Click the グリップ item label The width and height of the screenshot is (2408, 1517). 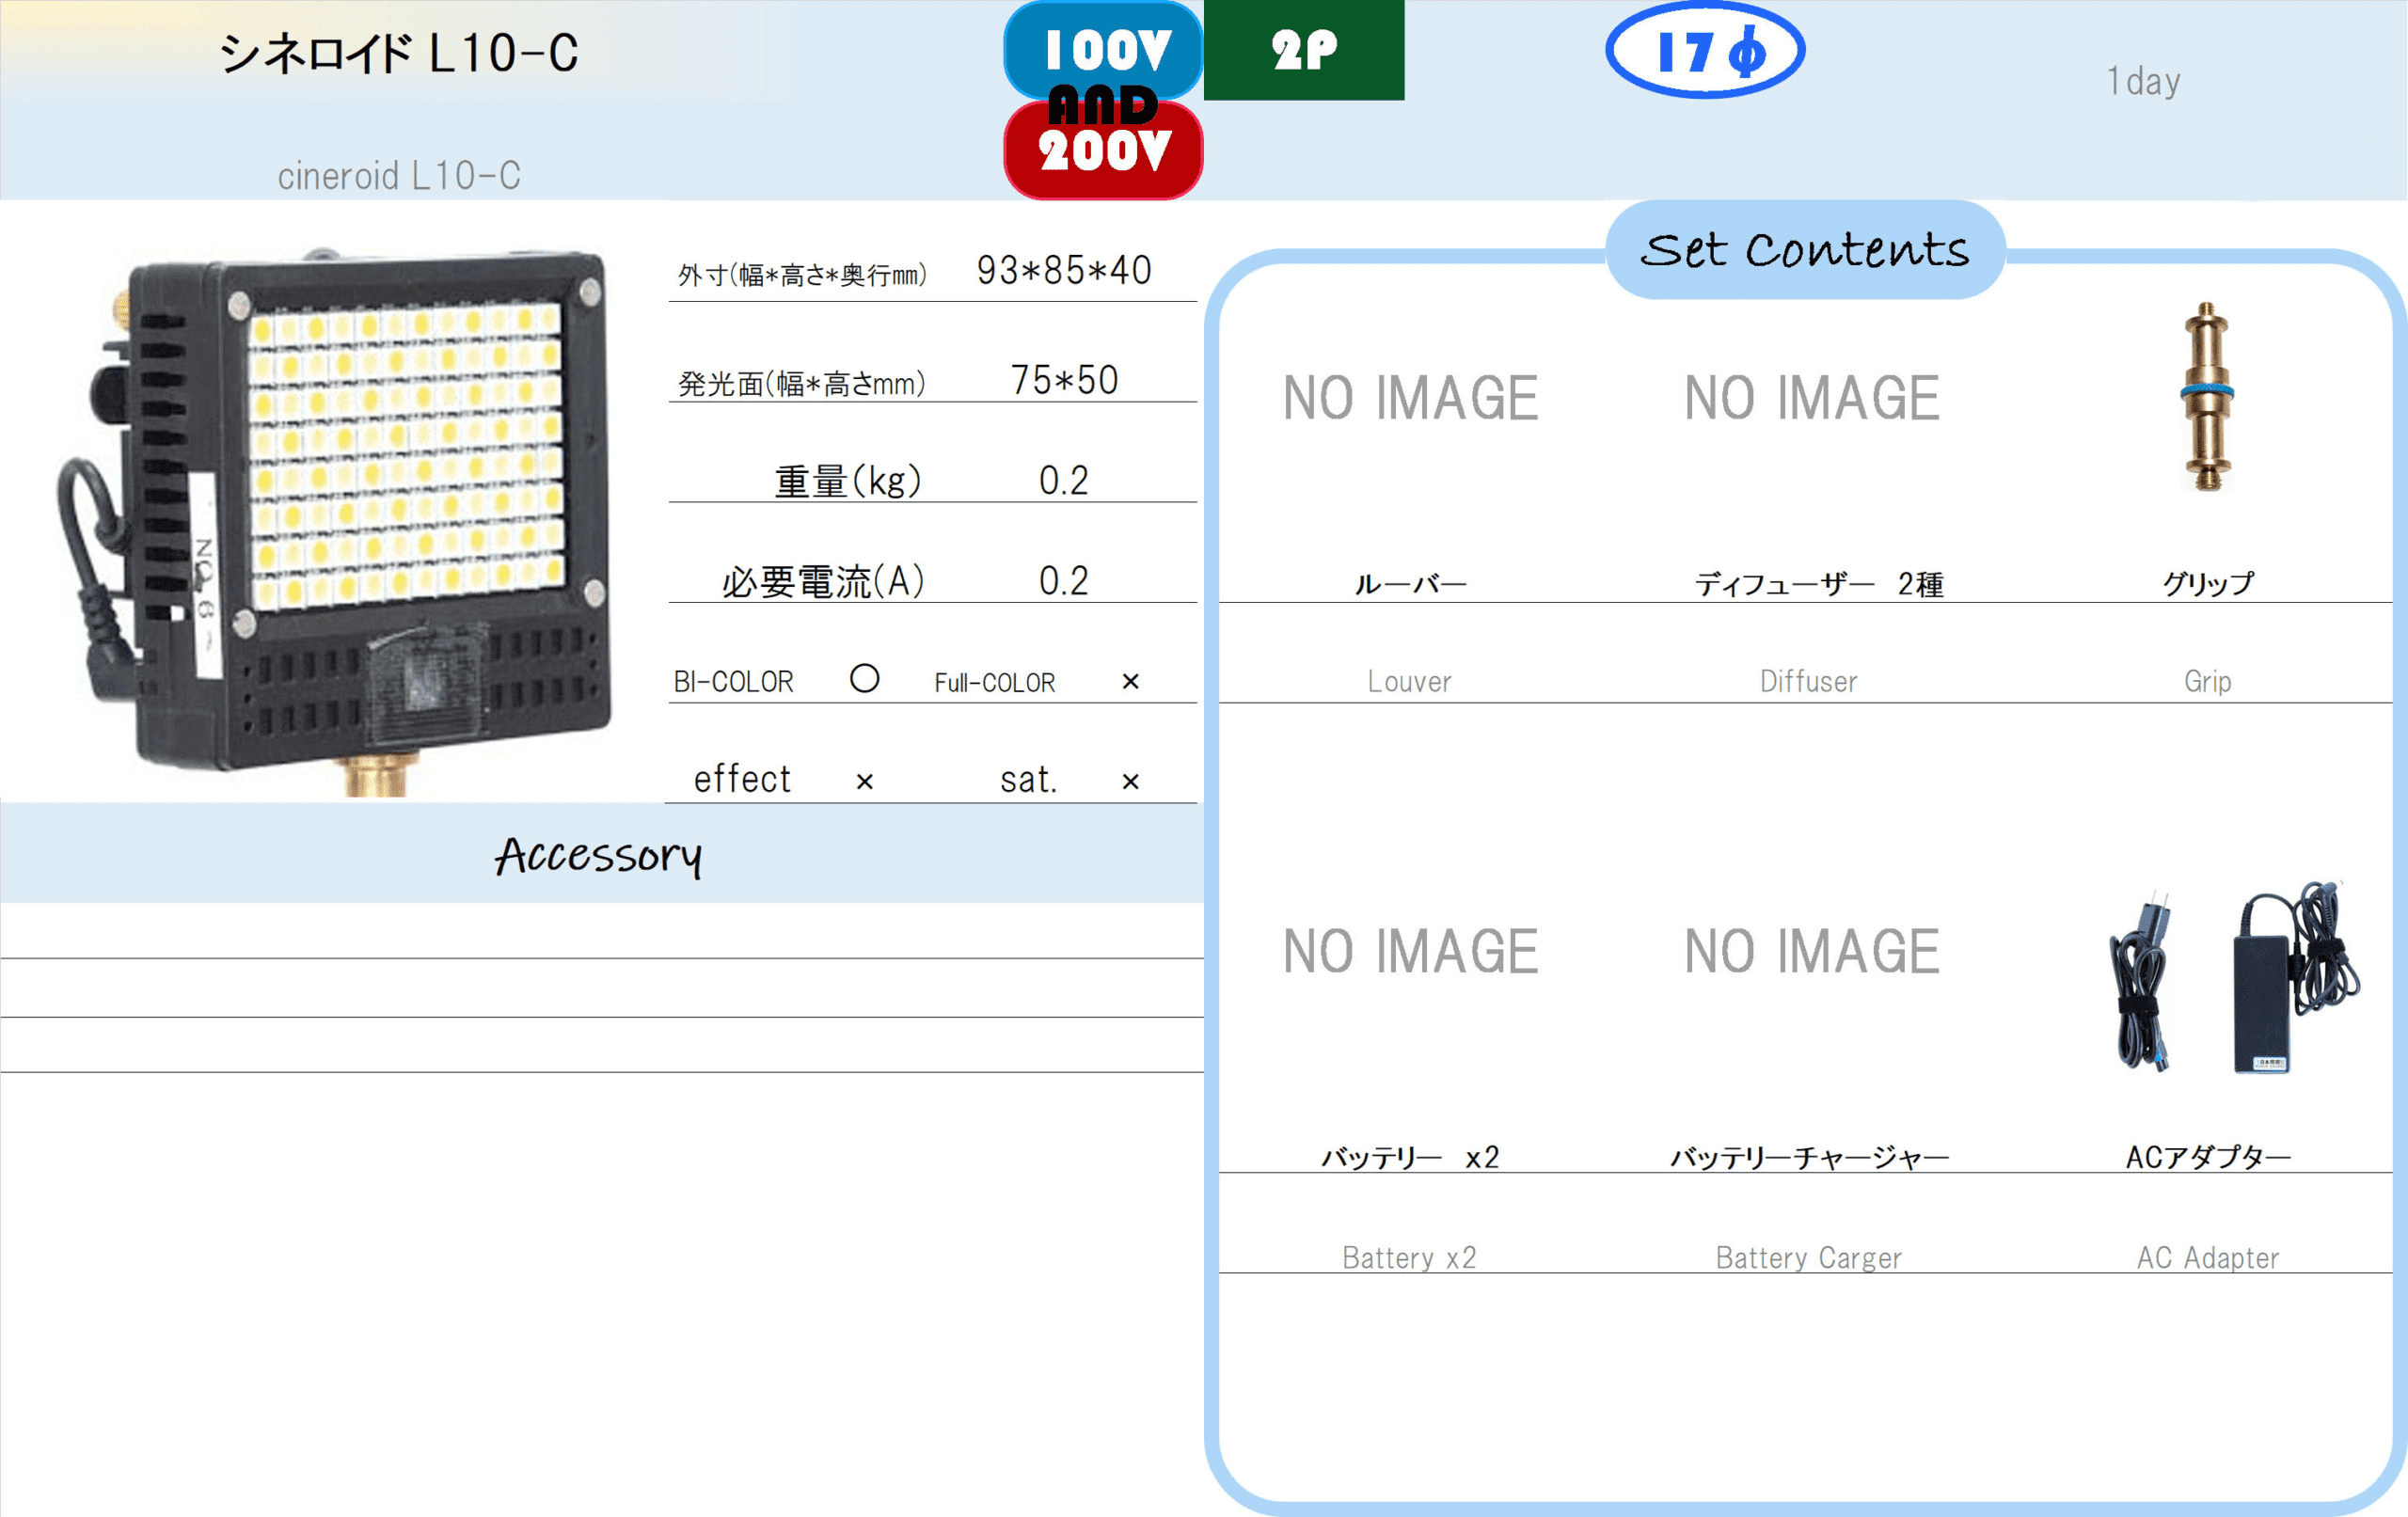click(x=2208, y=584)
